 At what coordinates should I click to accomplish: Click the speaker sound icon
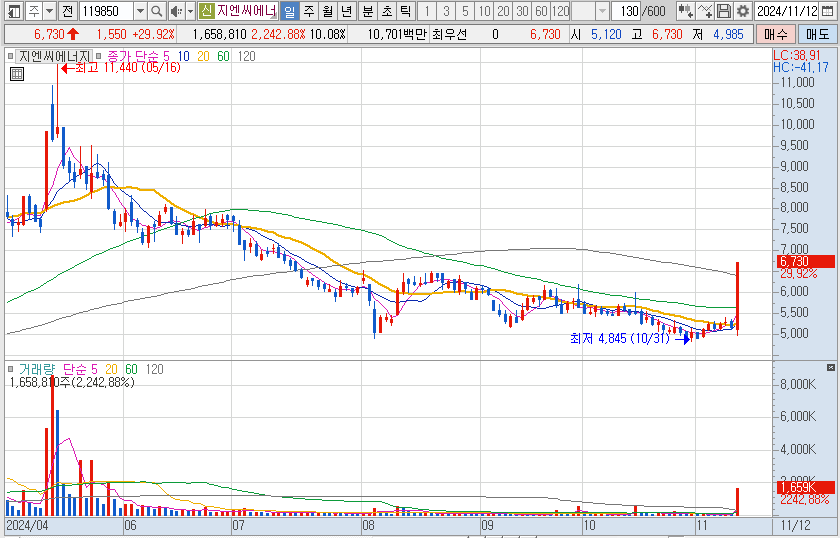coord(176,11)
